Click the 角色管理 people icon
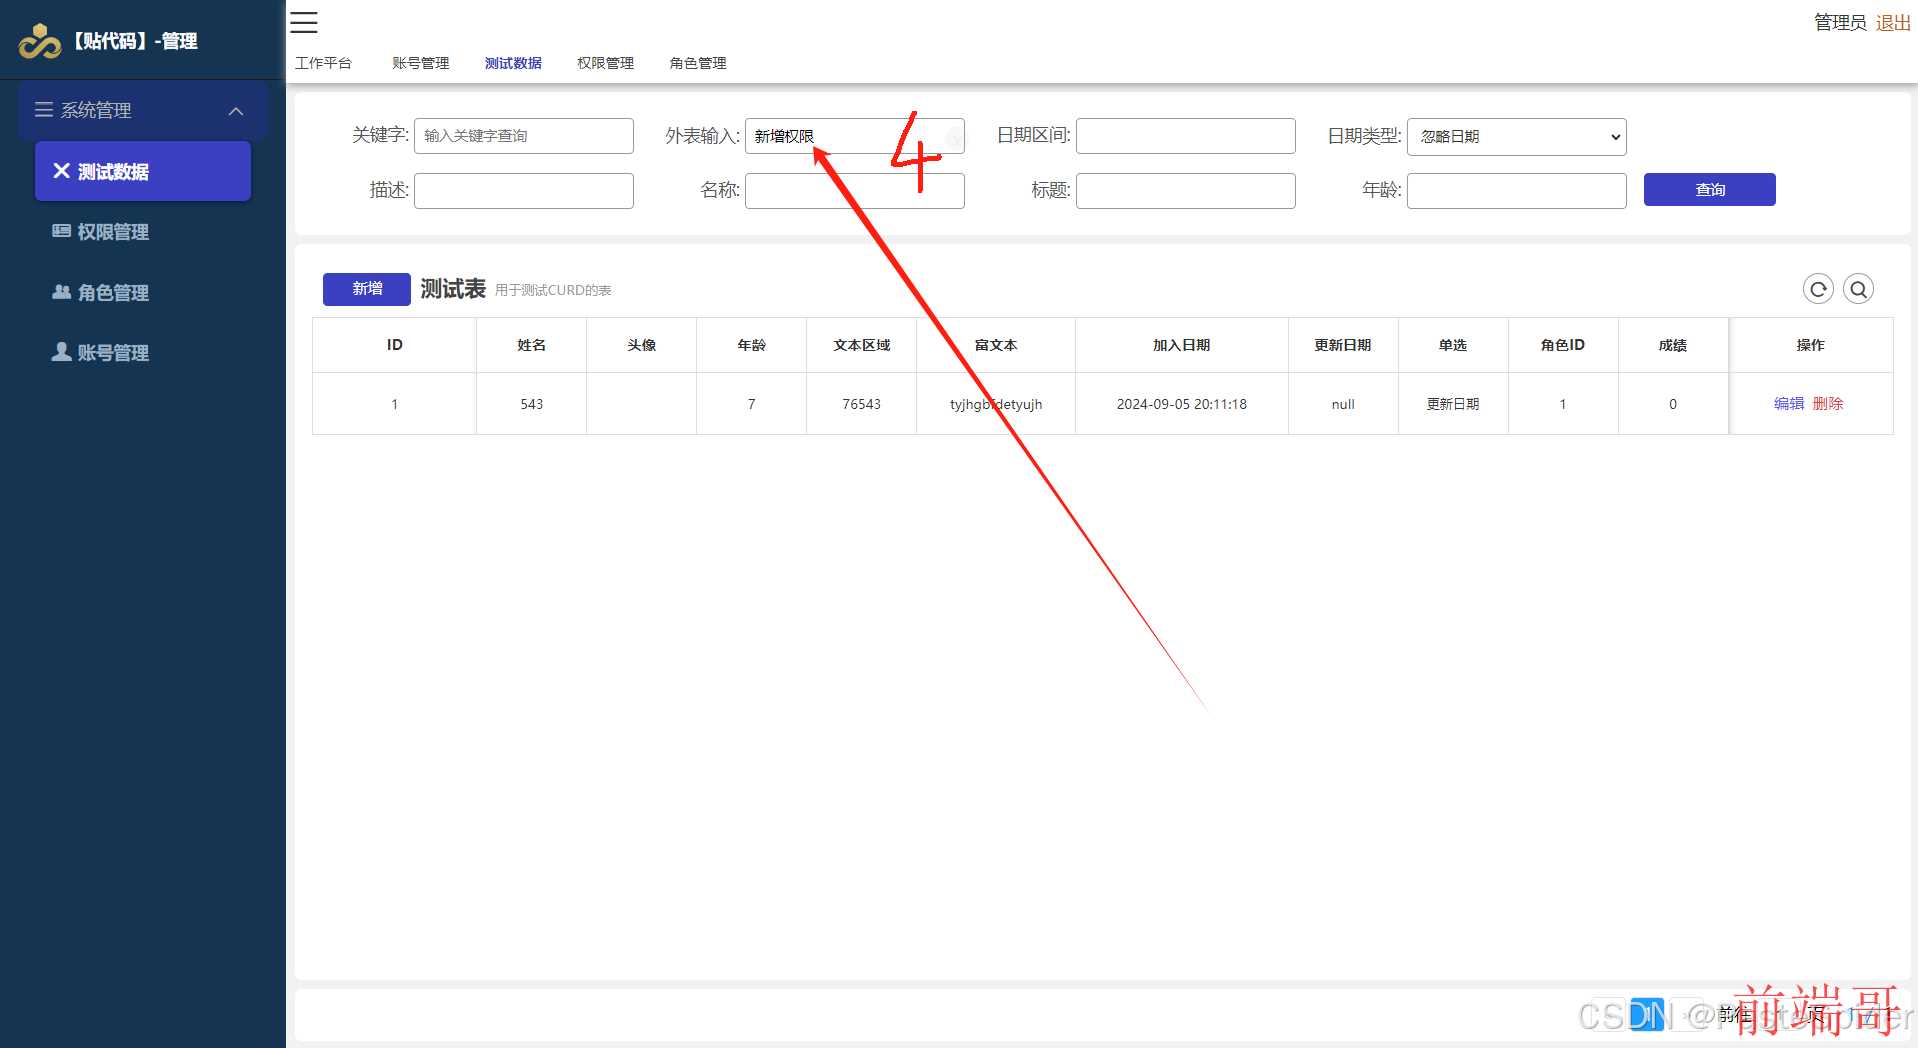This screenshot has width=1918, height=1048. click(x=61, y=292)
